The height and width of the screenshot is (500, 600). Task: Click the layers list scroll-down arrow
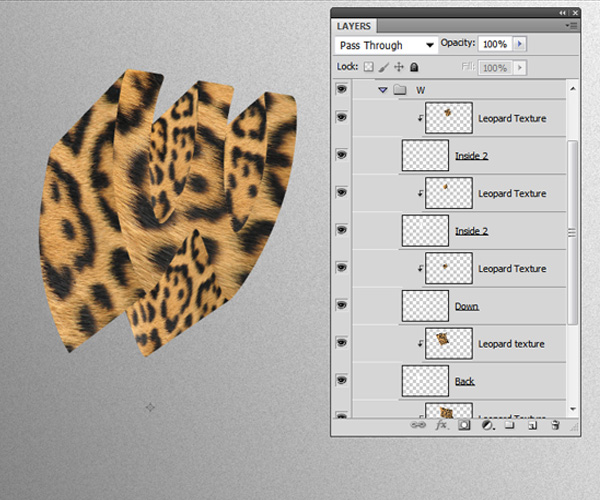tap(573, 409)
